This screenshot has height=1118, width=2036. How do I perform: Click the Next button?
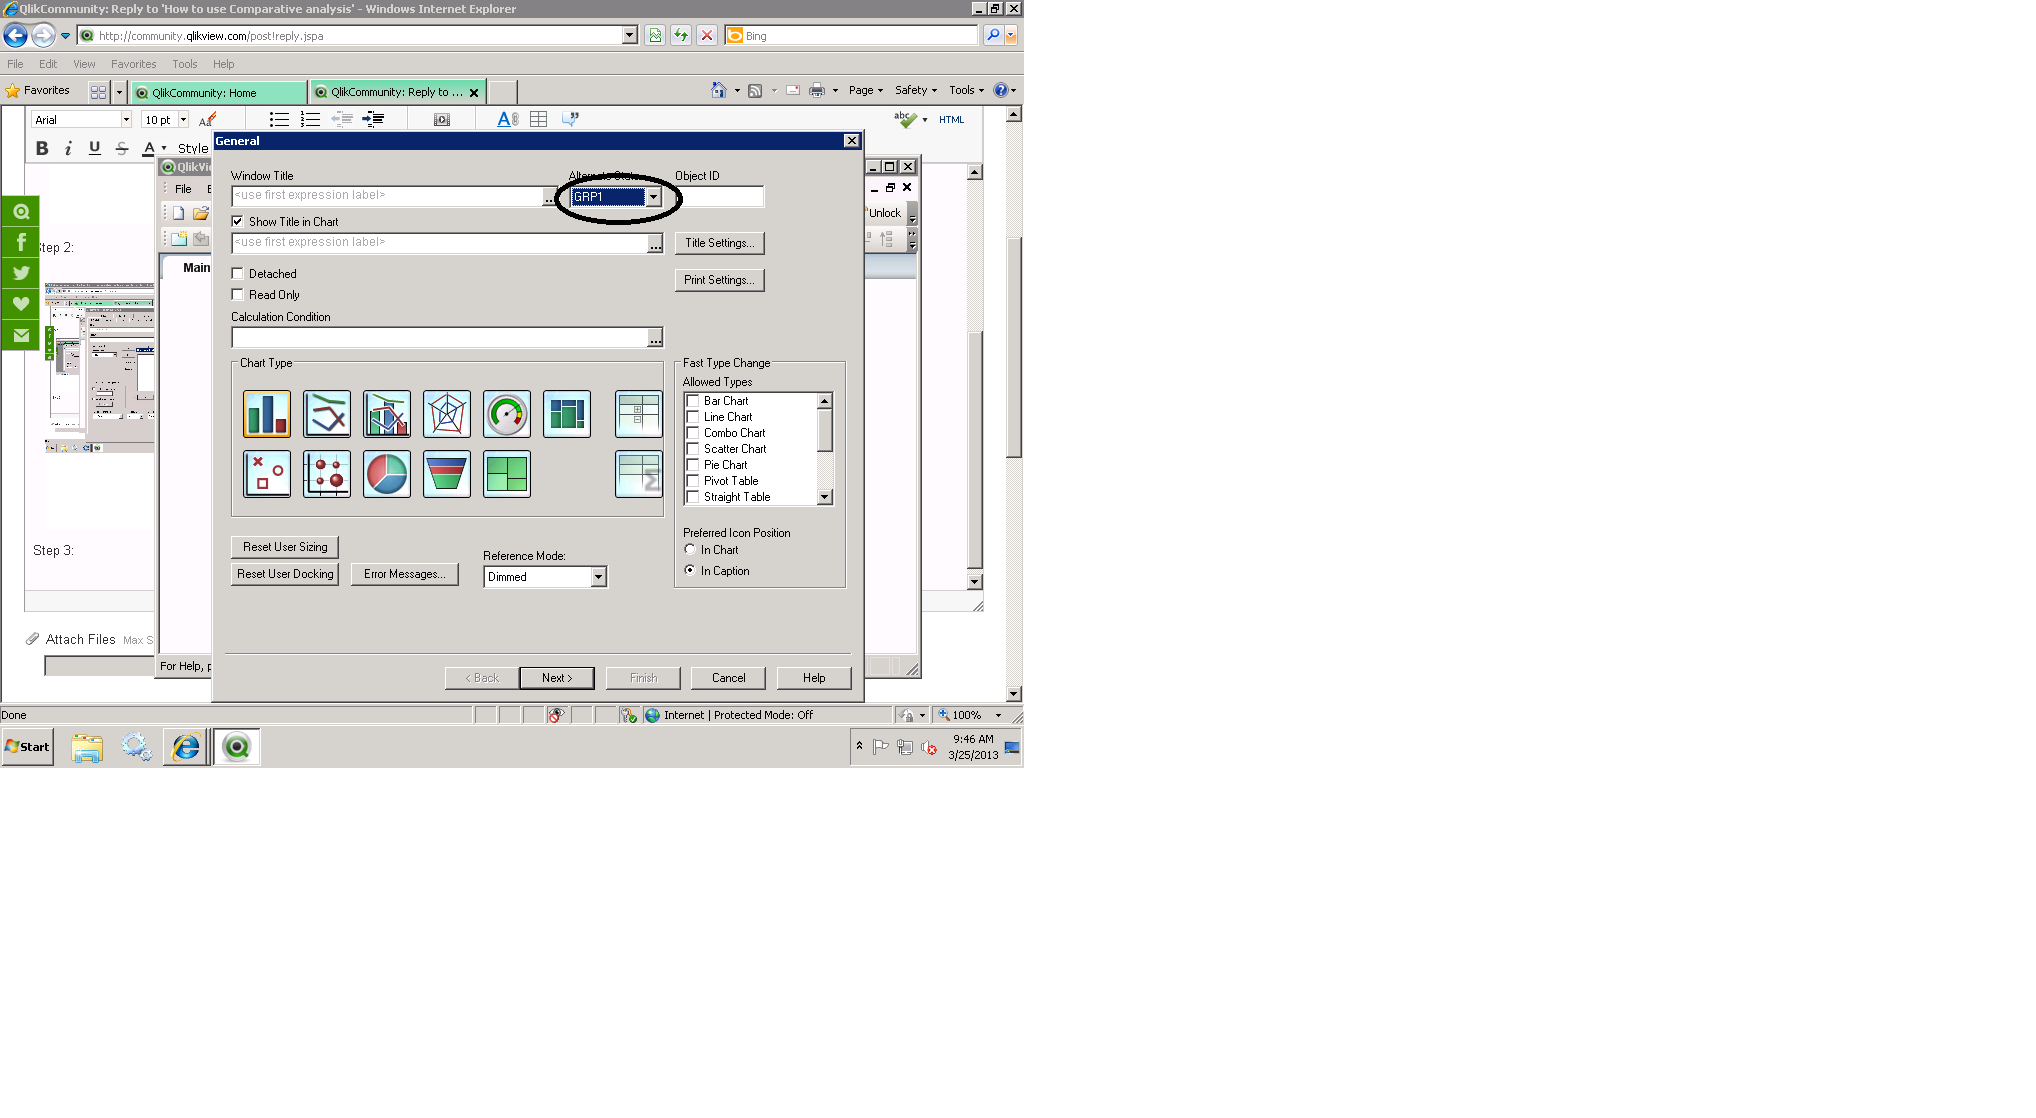557,678
